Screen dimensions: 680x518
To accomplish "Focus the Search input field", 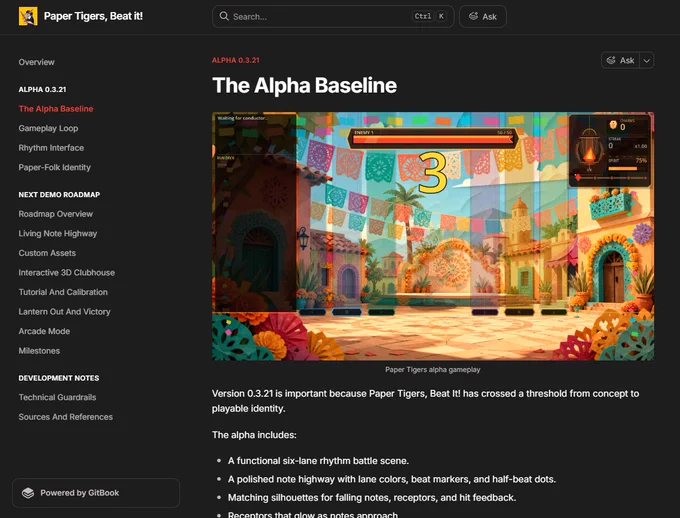I will pyautogui.click(x=333, y=16).
